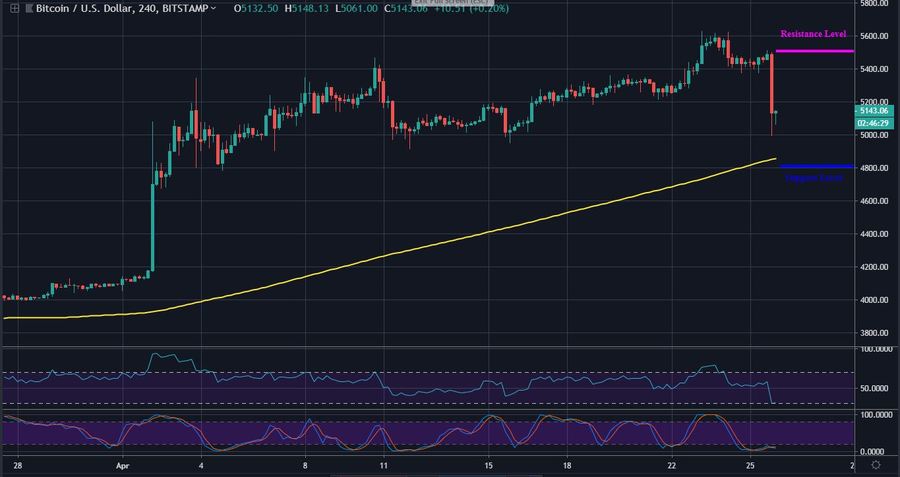Click the 'Apr' date label on time axis

[x=122, y=466]
